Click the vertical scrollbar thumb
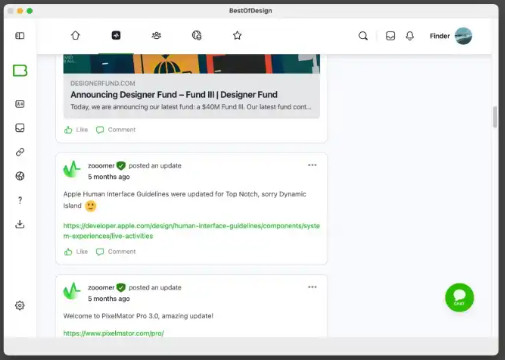The image size is (505, 360). pyautogui.click(x=495, y=117)
